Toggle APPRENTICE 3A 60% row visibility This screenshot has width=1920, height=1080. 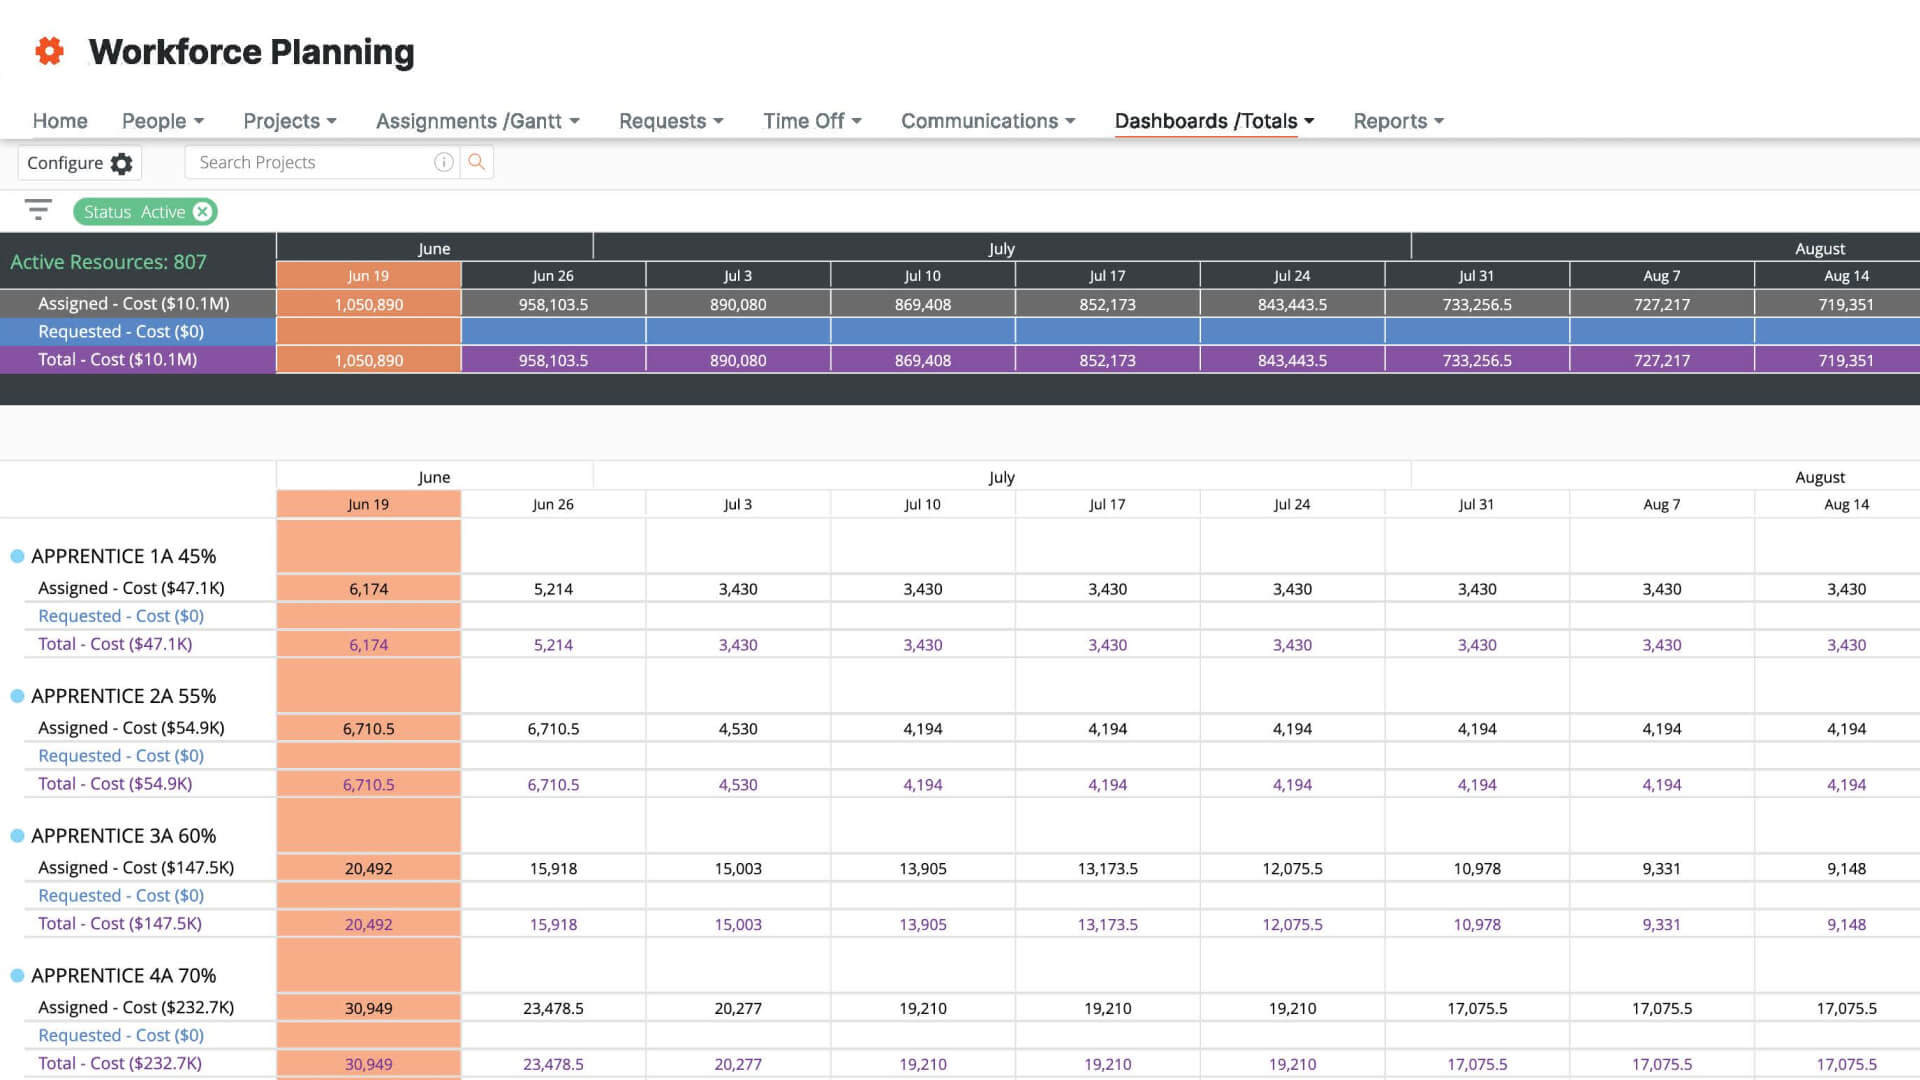[18, 835]
